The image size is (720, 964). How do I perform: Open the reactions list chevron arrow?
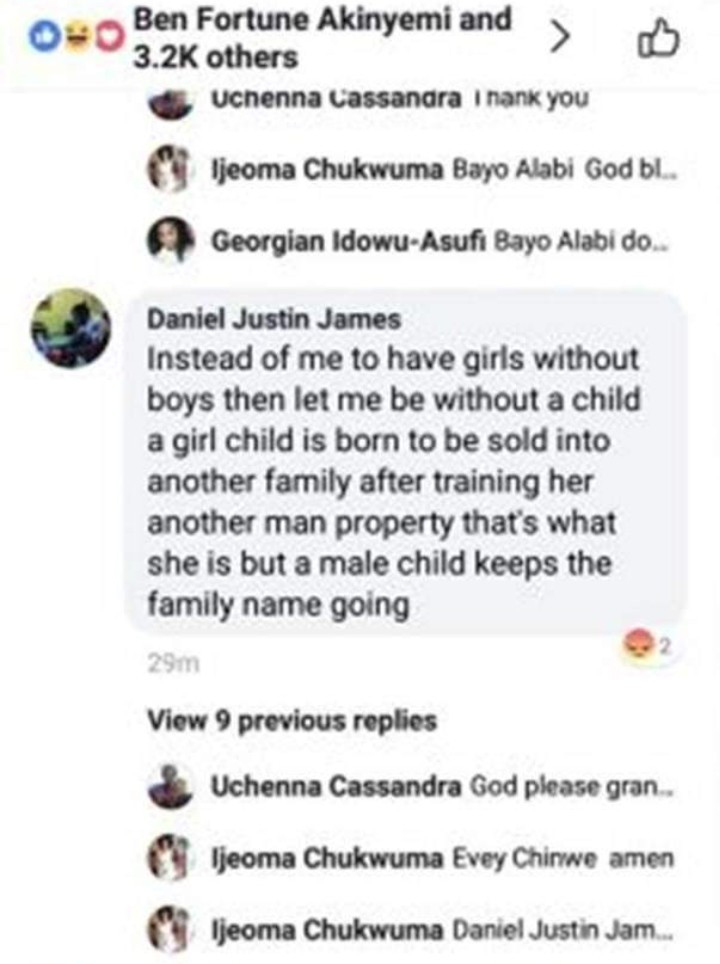click(x=558, y=39)
